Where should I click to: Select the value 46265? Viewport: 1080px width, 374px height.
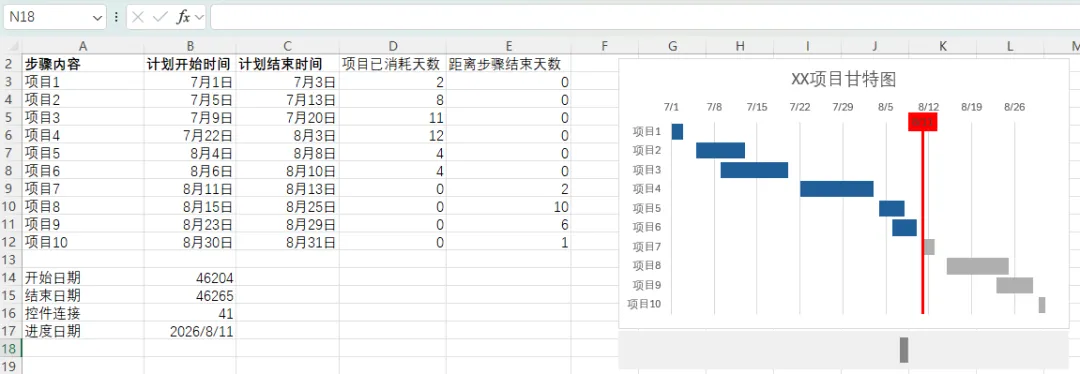click(x=190, y=295)
